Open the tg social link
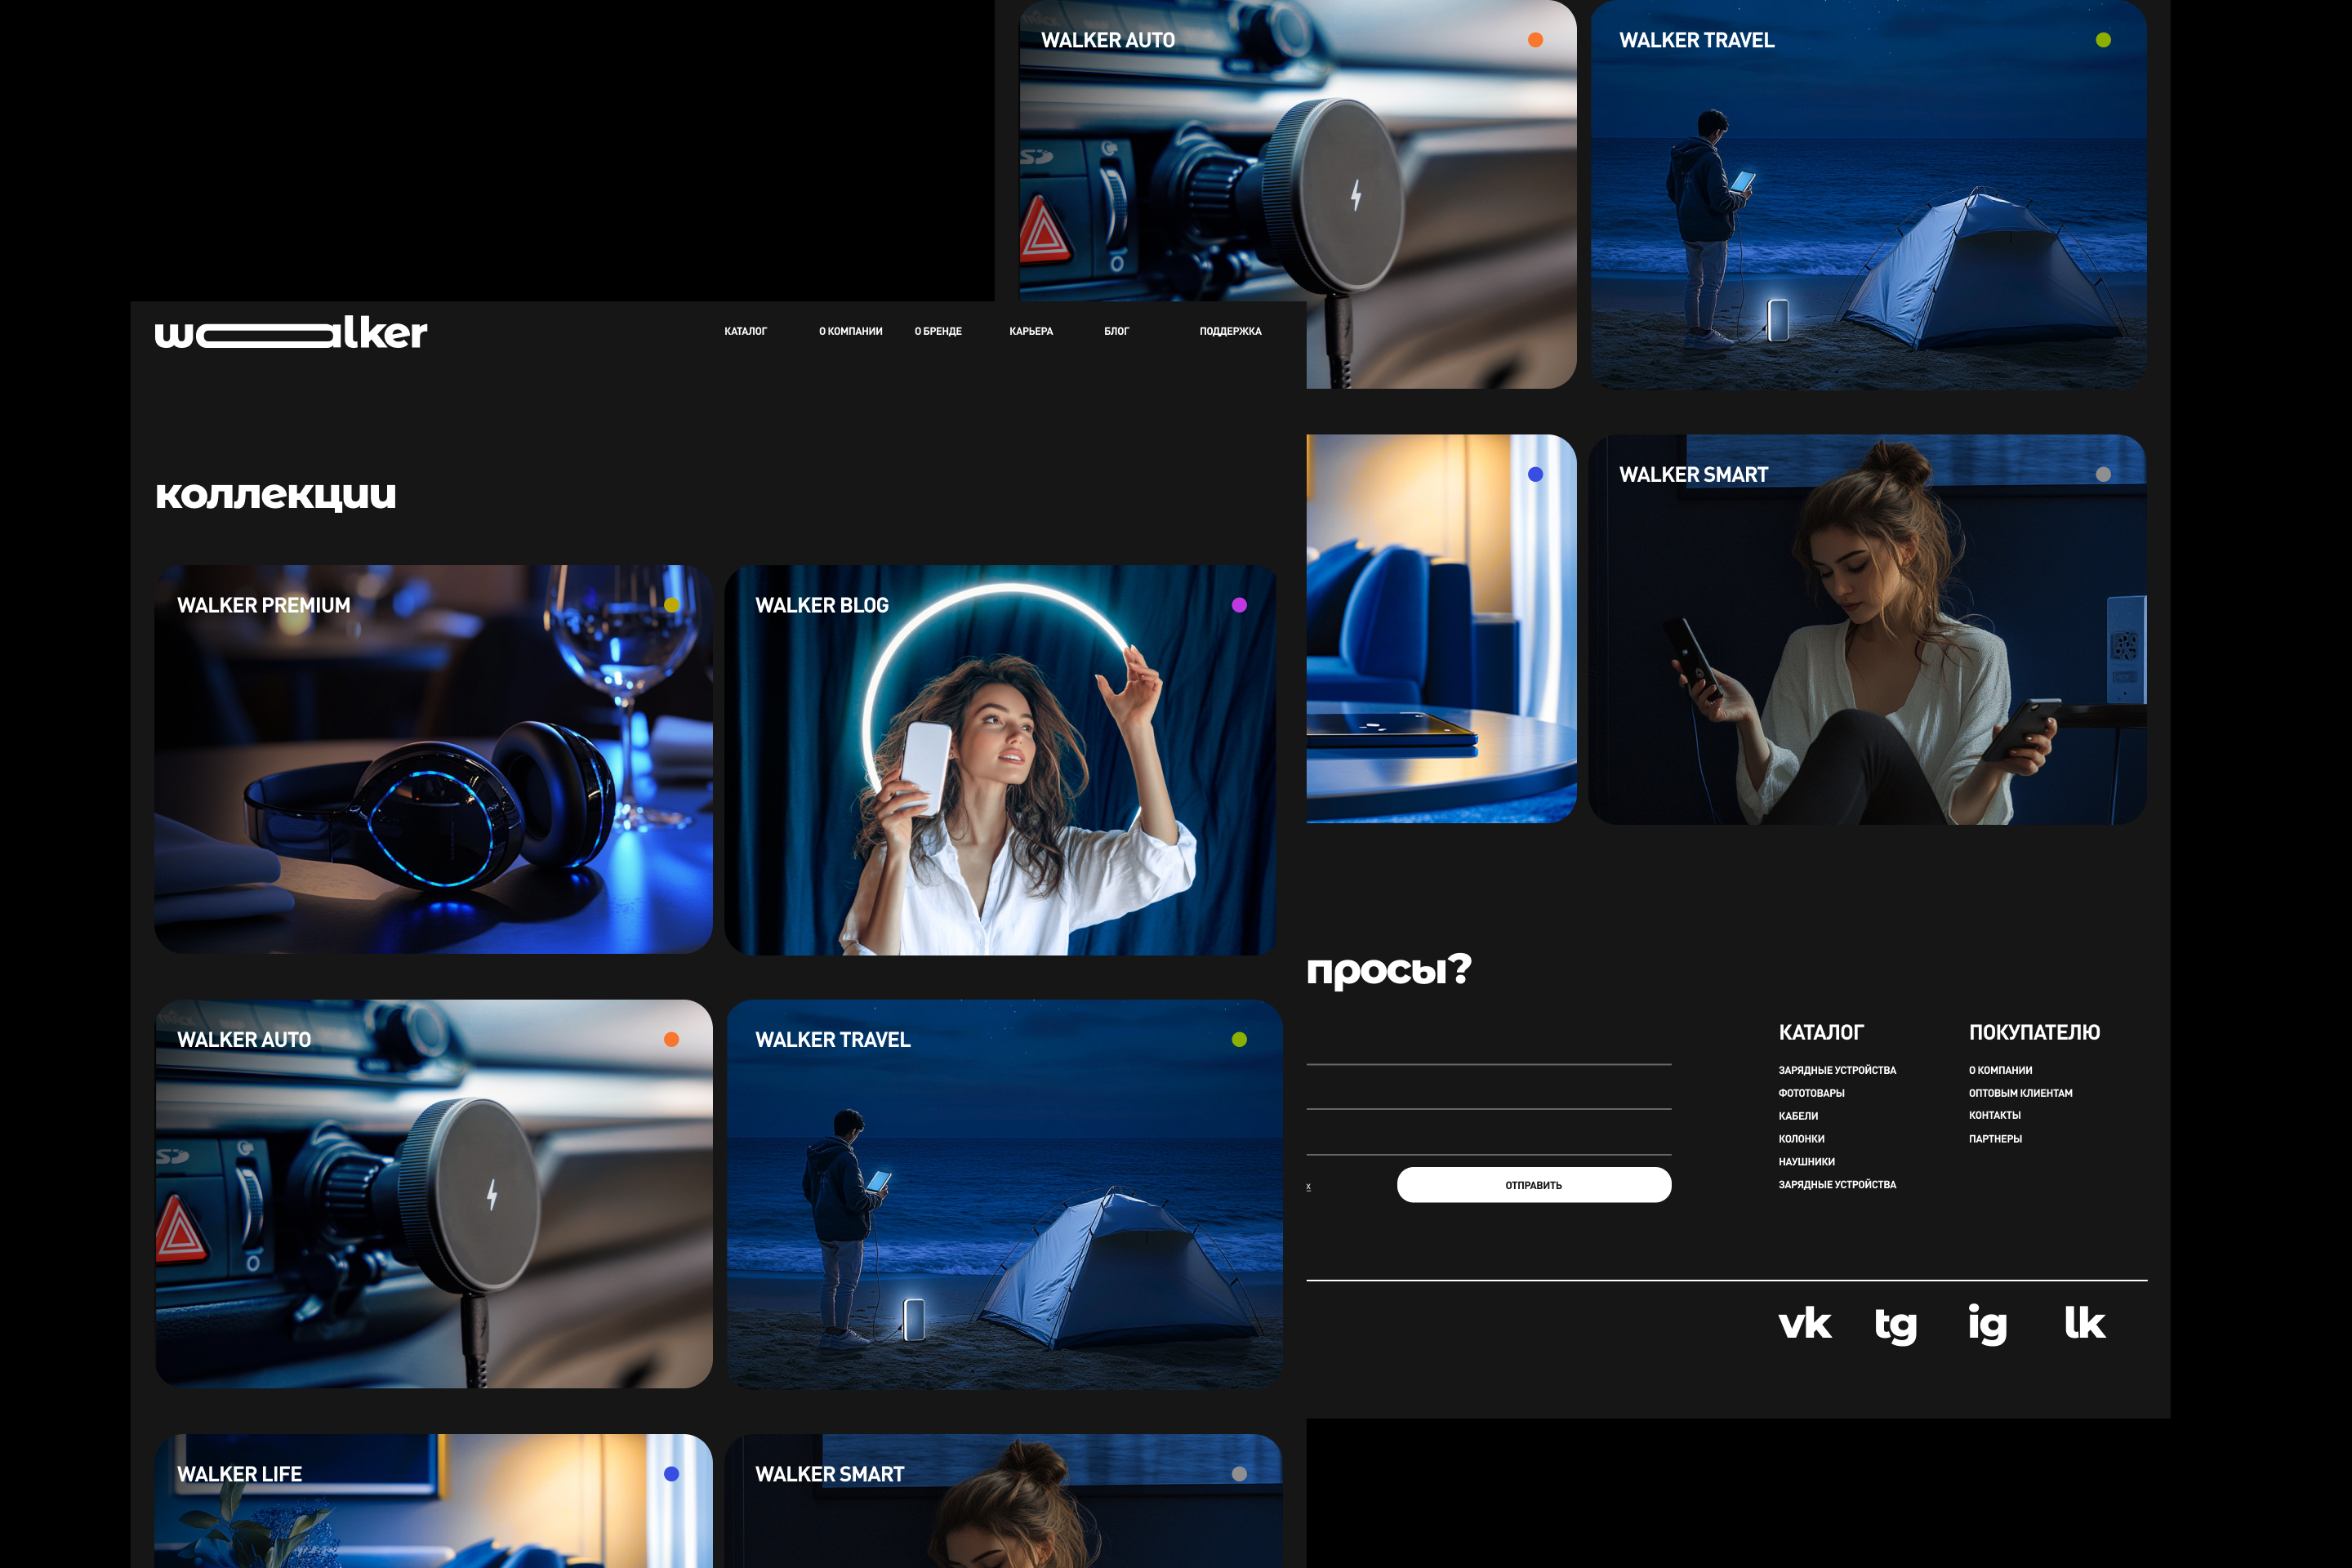 (x=1895, y=1325)
